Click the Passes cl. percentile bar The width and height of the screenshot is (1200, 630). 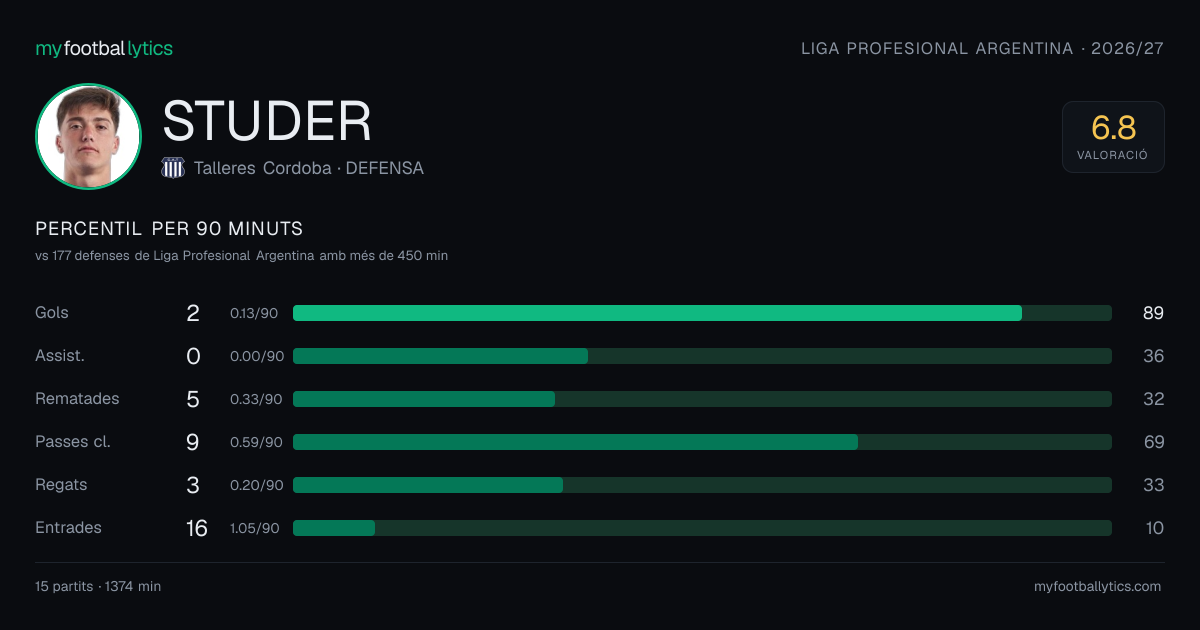click(702, 442)
